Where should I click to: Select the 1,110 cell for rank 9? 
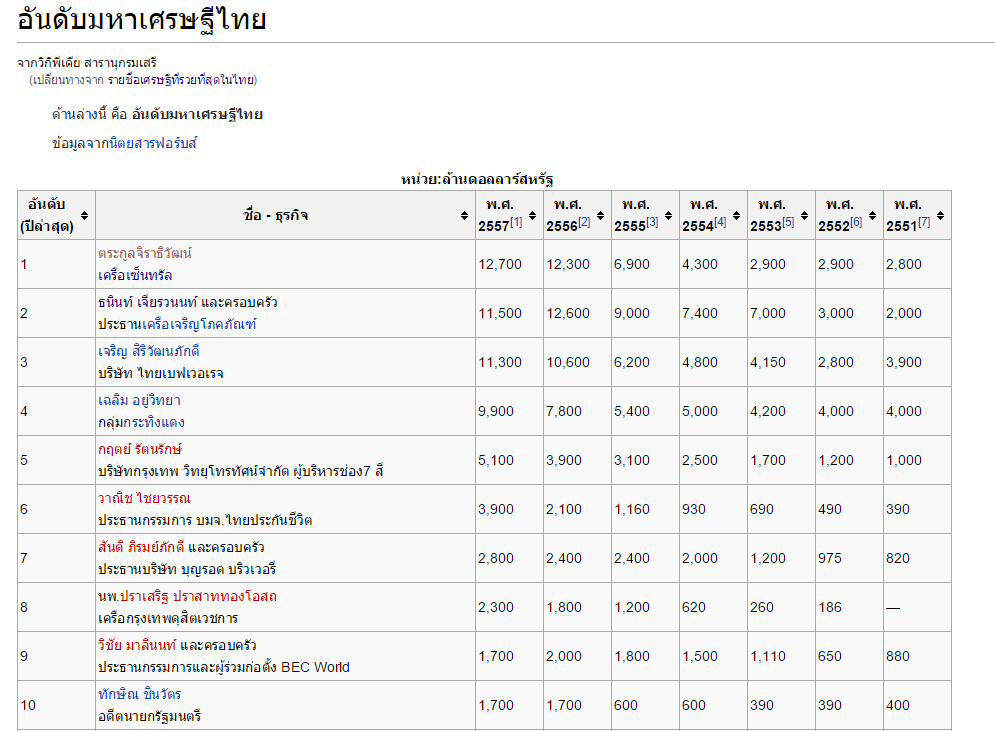click(x=781, y=656)
